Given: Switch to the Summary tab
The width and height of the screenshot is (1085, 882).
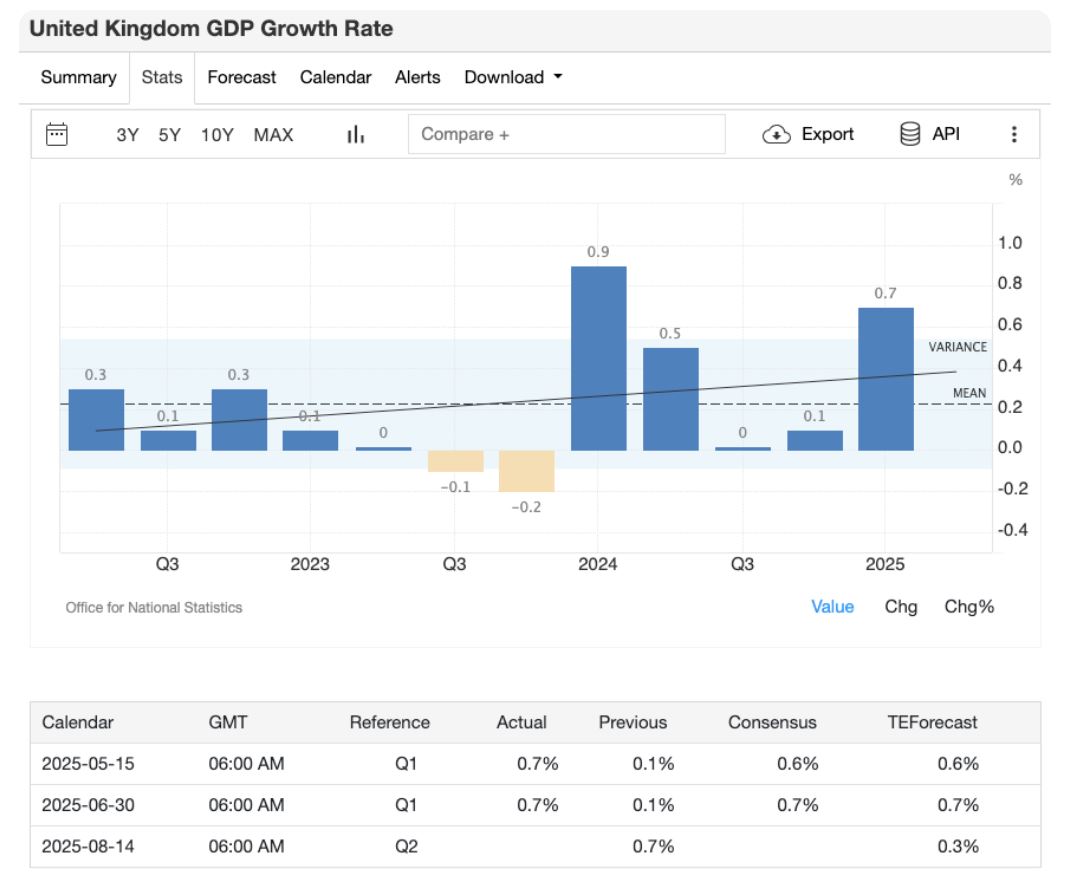Looking at the screenshot, I should pos(78,77).
